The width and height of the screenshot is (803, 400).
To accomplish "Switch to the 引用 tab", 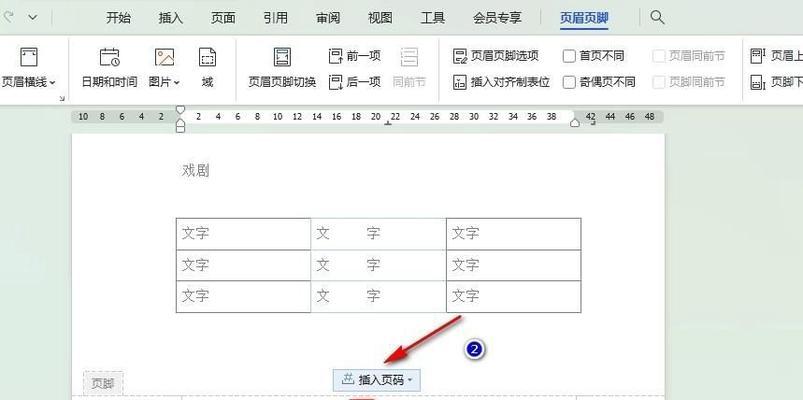I will coord(276,18).
